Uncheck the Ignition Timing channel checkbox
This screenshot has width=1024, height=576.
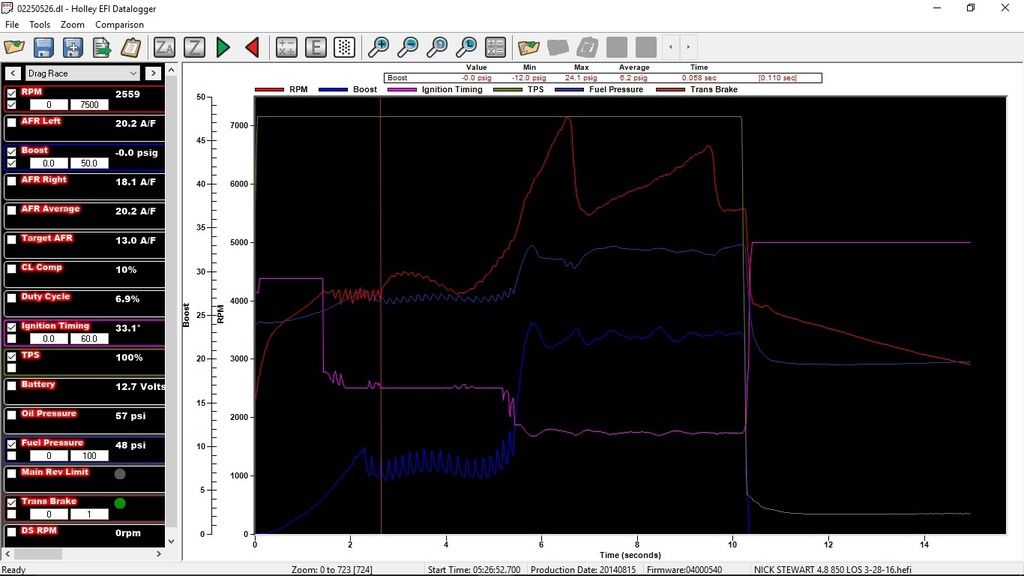[12, 327]
